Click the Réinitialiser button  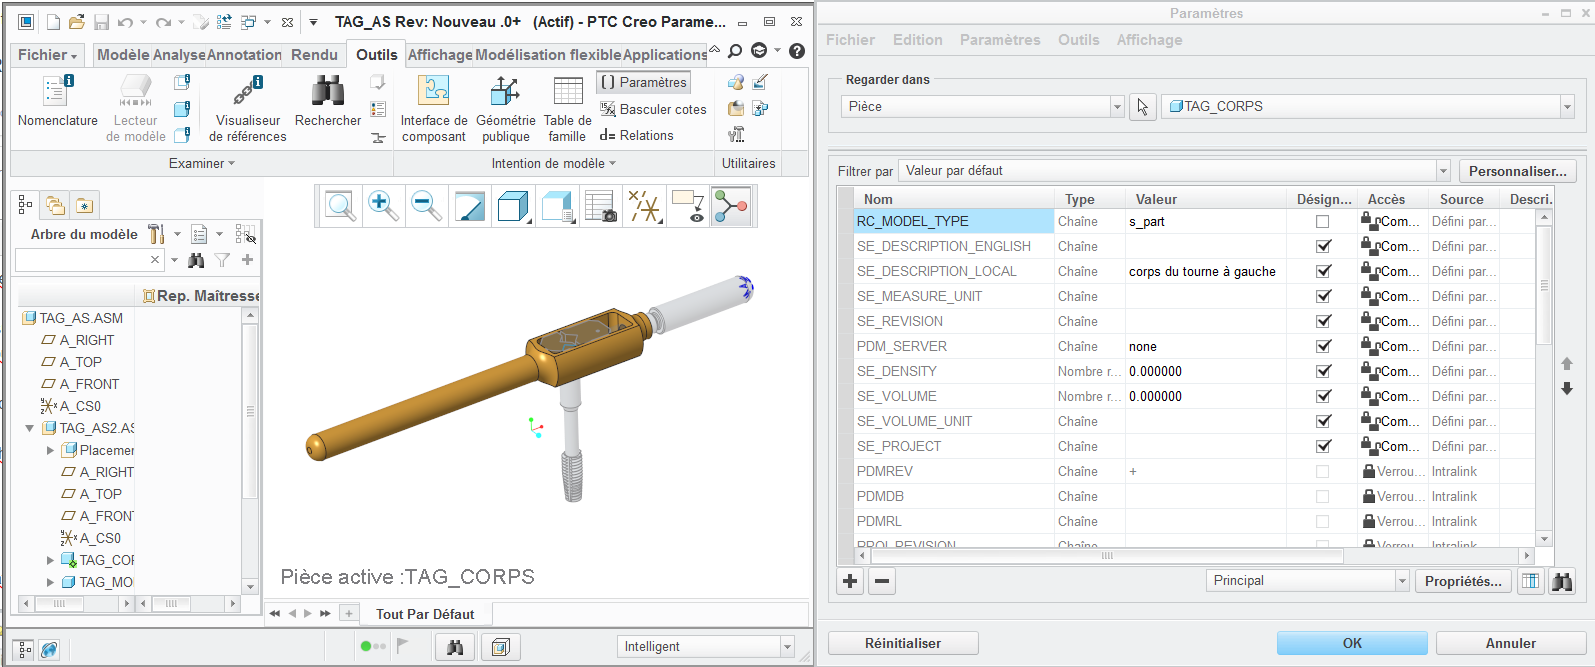902,643
